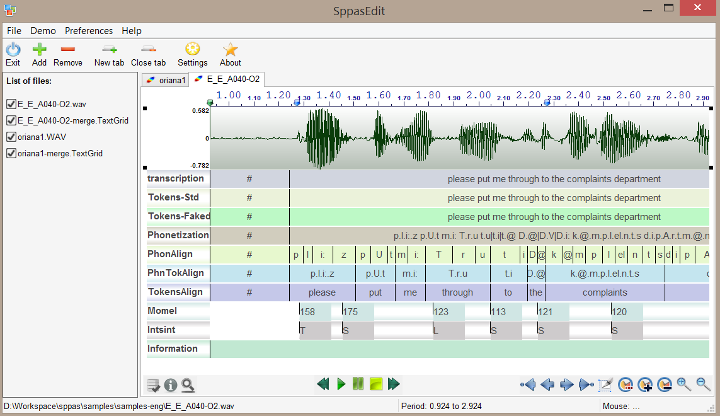Select the E_E_A040-O2 tab

pyautogui.click(x=227, y=79)
